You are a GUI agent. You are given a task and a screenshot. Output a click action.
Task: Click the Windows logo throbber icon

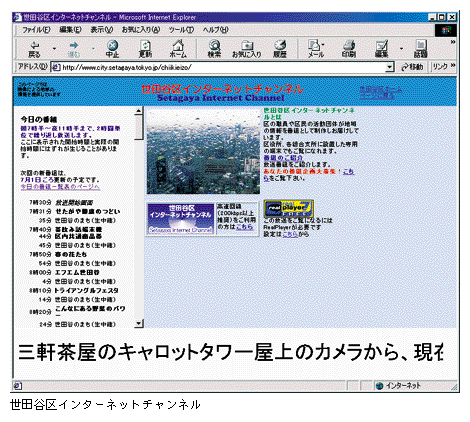click(x=446, y=30)
